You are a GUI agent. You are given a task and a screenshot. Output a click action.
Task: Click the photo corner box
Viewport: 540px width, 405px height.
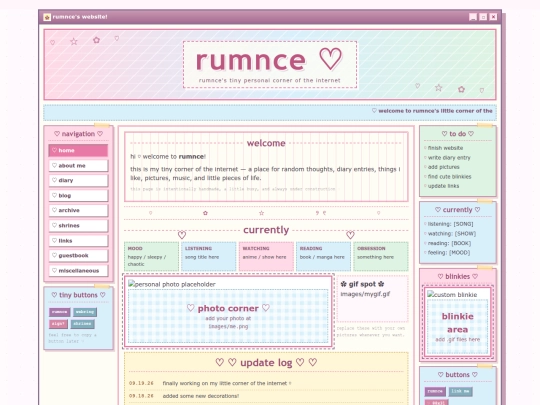228,316
